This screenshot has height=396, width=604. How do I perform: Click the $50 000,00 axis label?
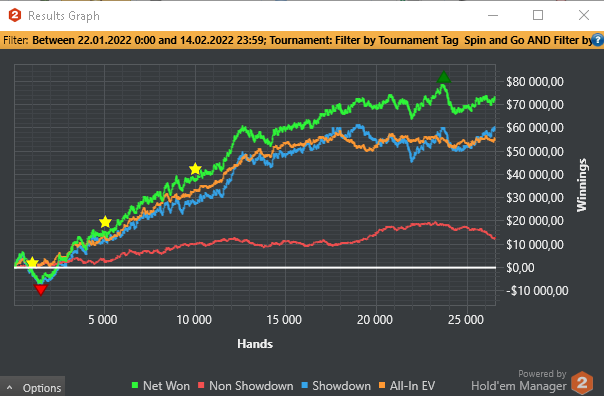(535, 152)
